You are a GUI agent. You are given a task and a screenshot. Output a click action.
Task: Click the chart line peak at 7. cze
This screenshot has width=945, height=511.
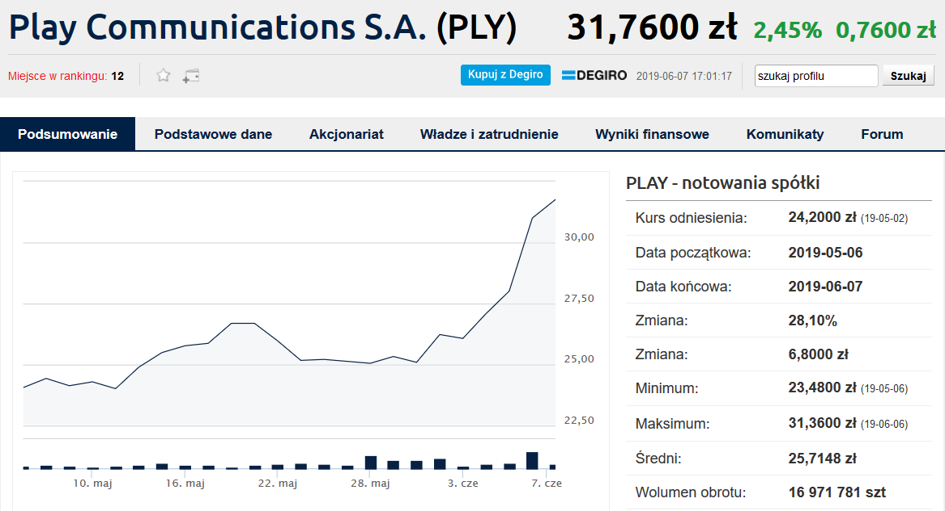(x=554, y=200)
